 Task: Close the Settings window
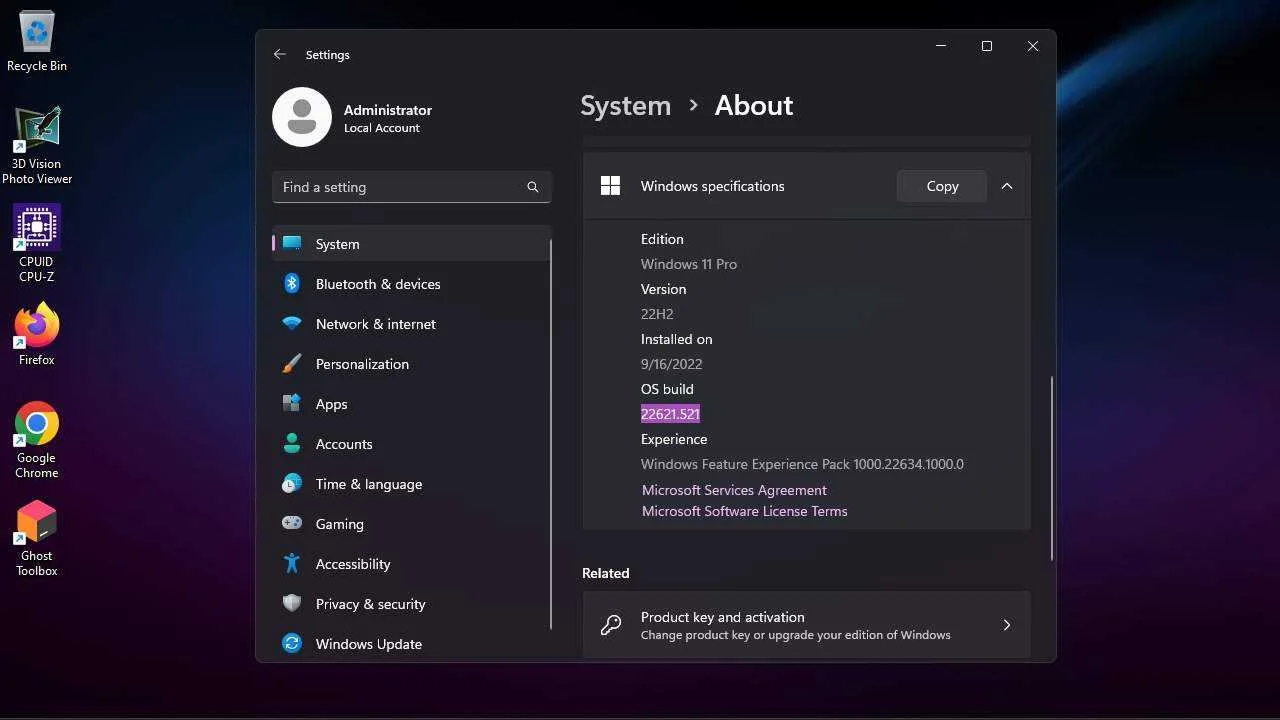pyautogui.click(x=1033, y=46)
